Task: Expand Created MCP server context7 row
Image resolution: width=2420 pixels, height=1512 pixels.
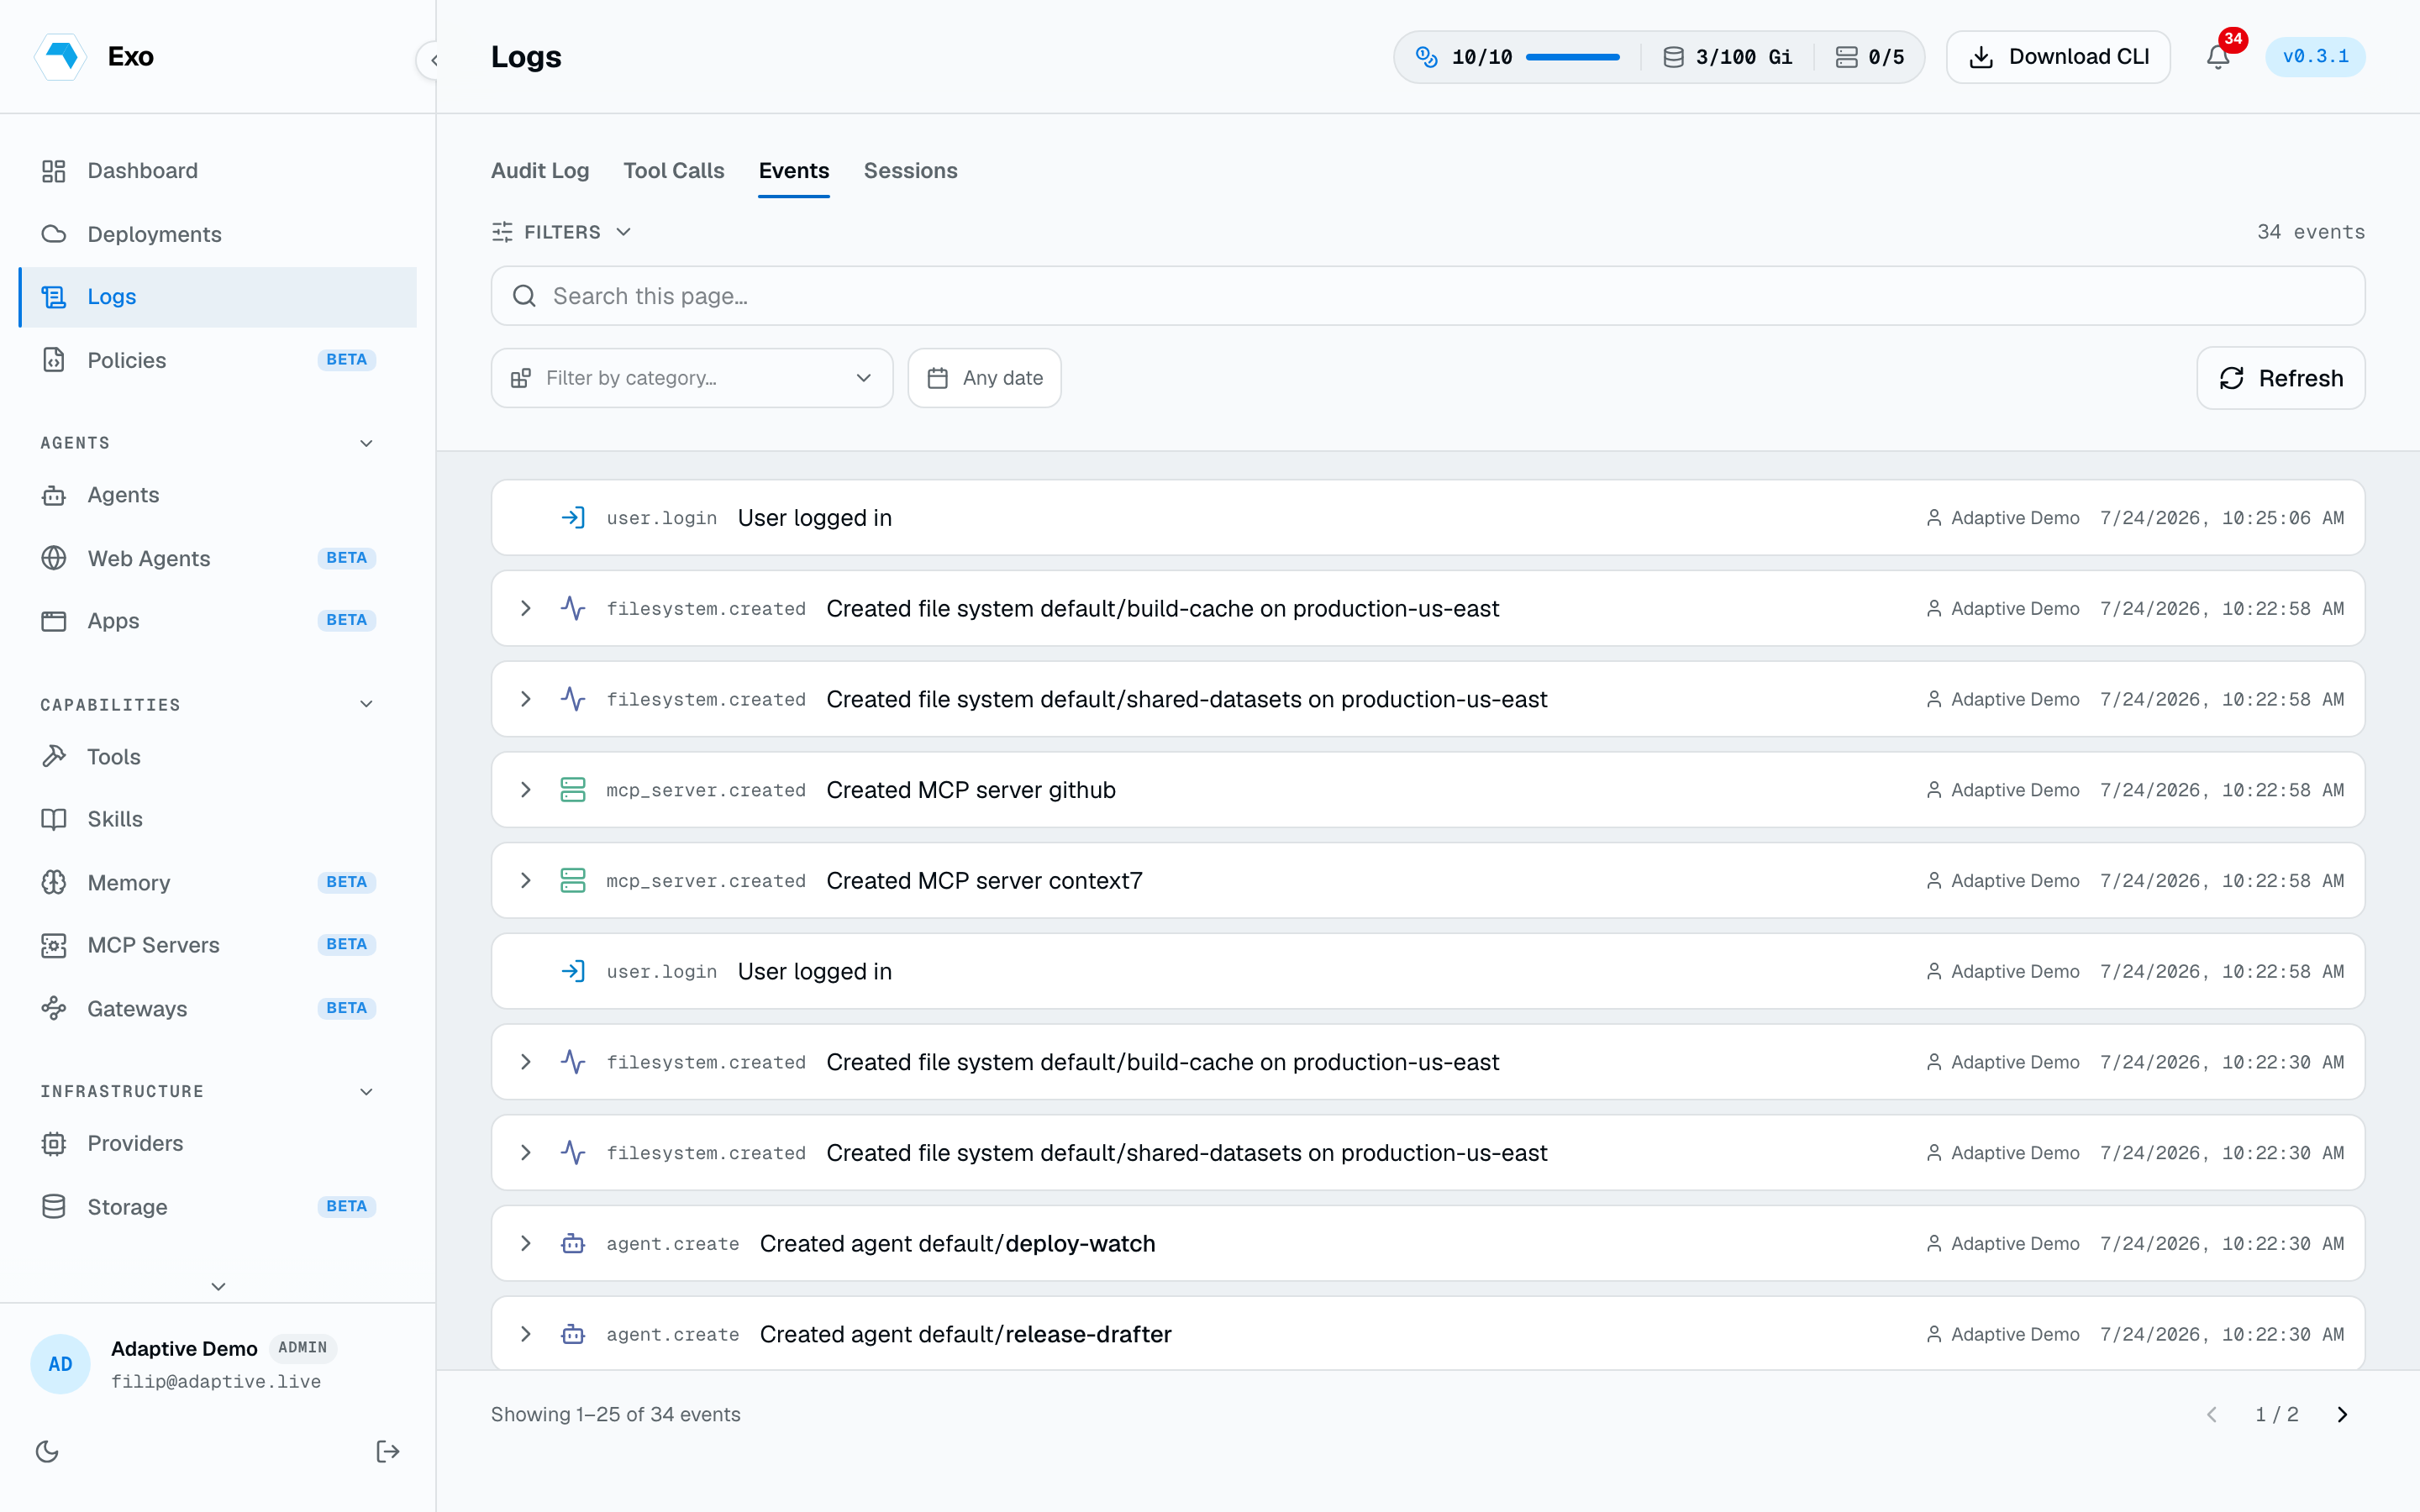Action: pos(526,880)
